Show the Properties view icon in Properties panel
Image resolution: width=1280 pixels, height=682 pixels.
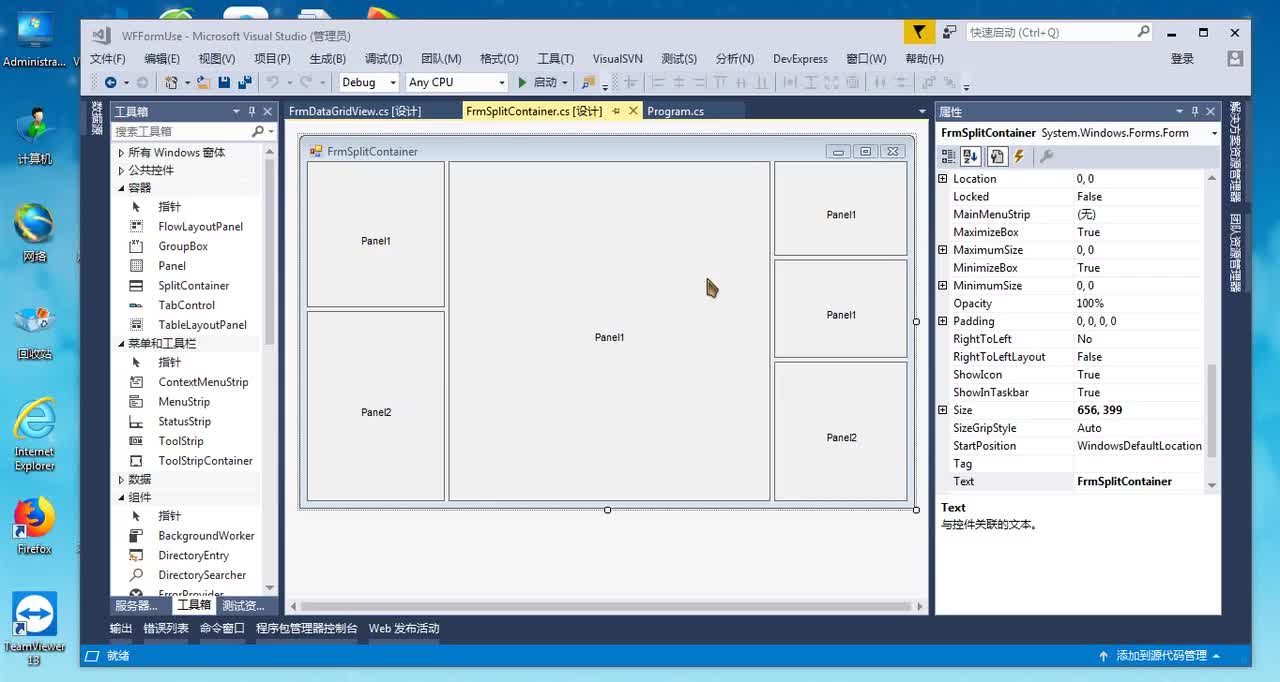(996, 156)
